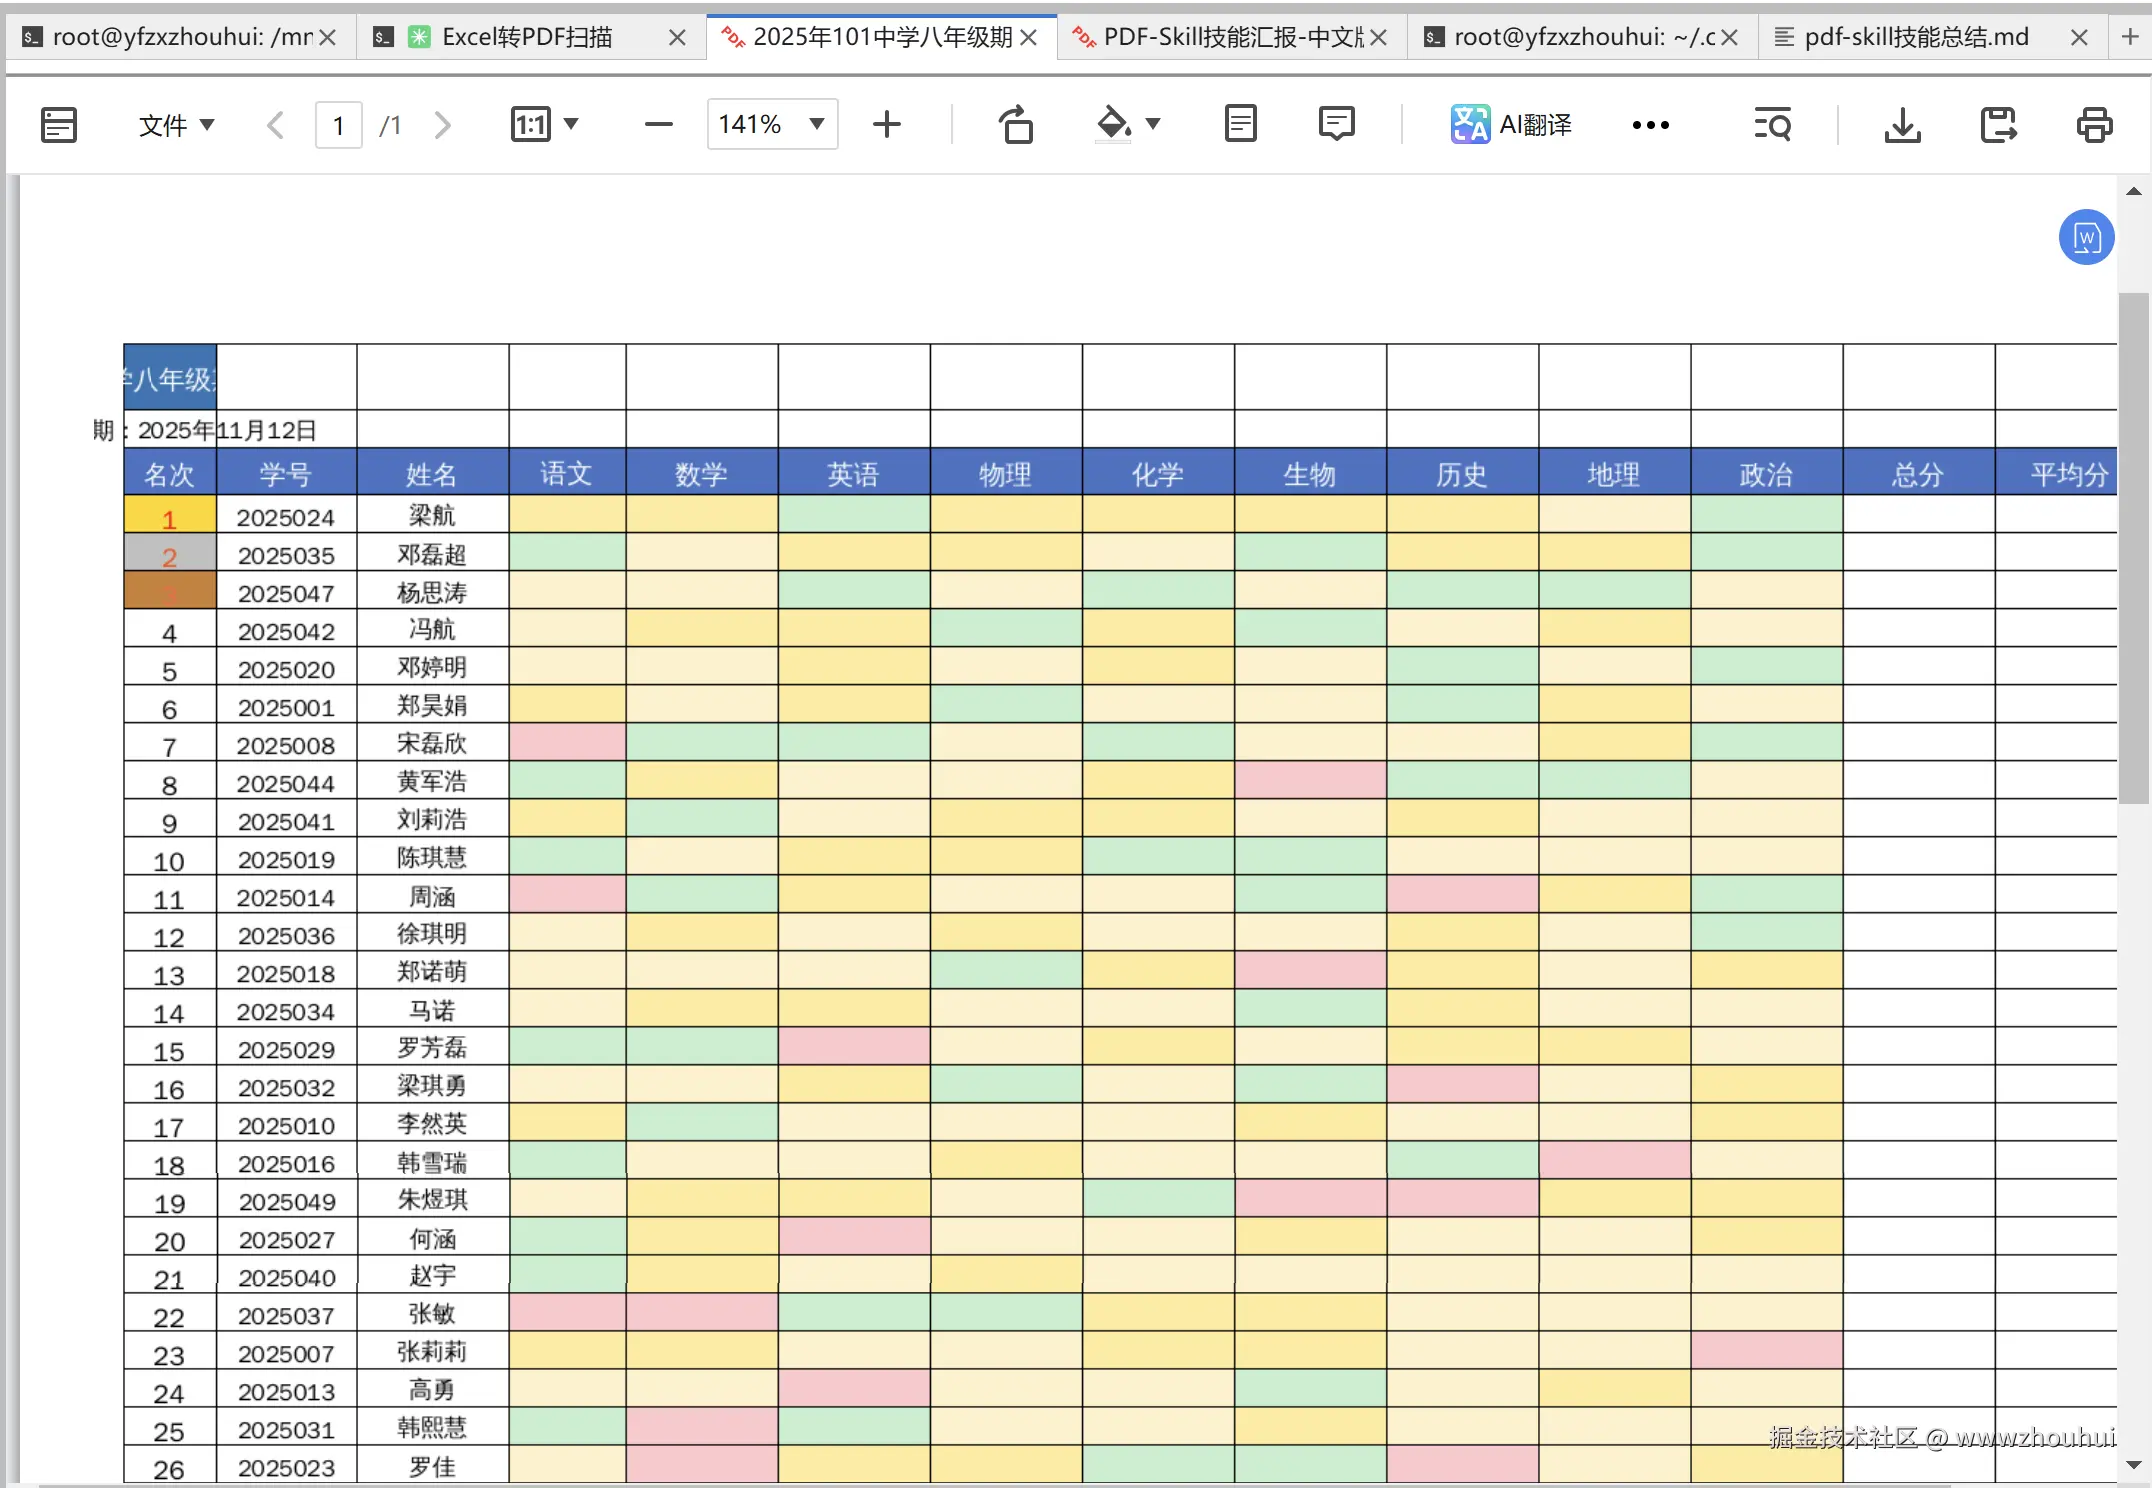Image resolution: width=2152 pixels, height=1488 pixels.
Task: Open the 141% zoom level dropdown
Action: (x=816, y=124)
